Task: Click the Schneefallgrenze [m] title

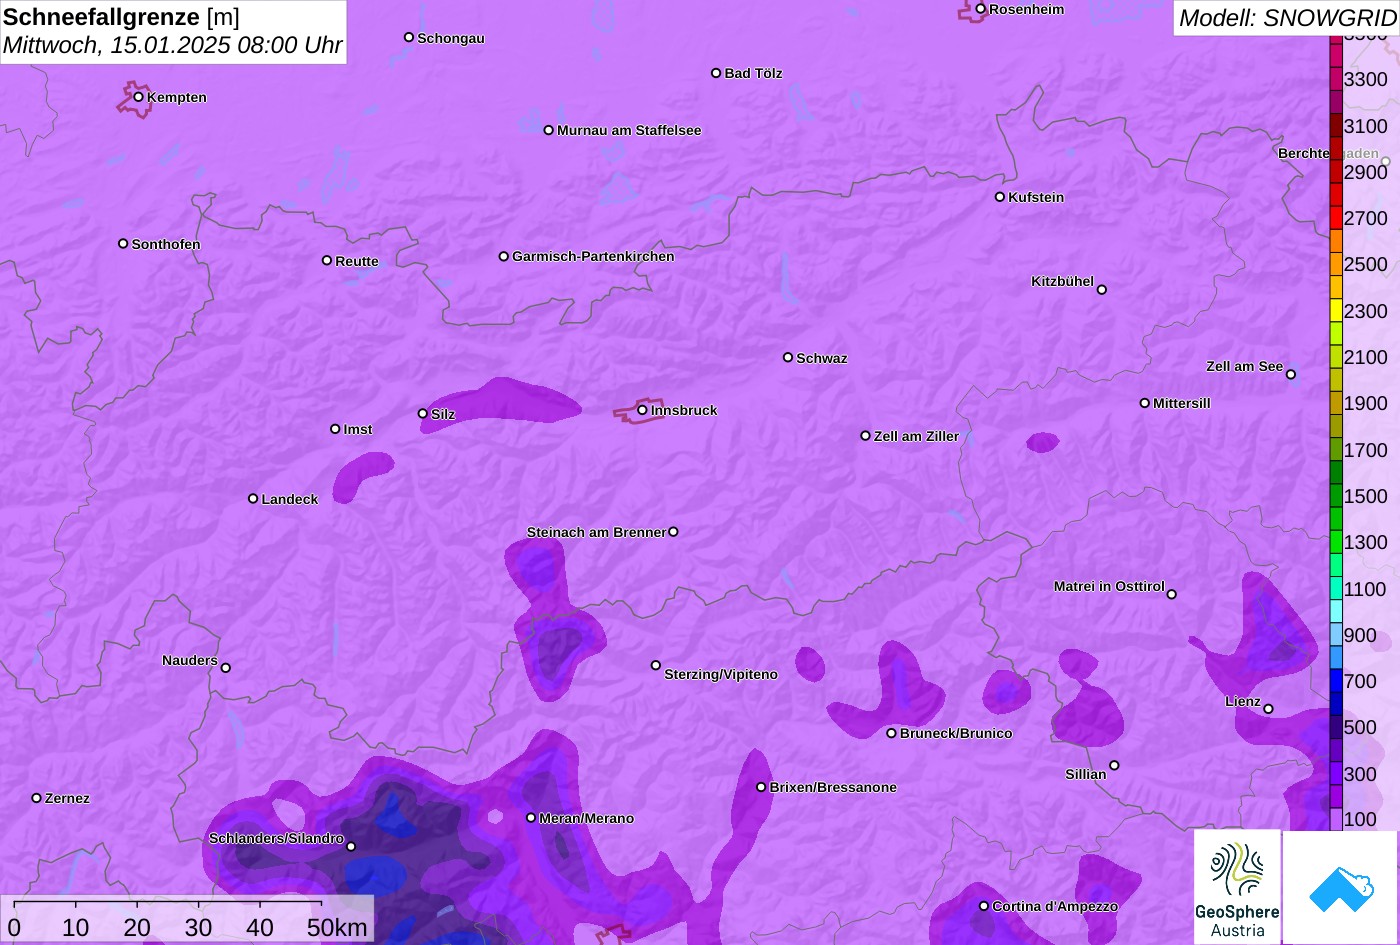Action: 122,17
